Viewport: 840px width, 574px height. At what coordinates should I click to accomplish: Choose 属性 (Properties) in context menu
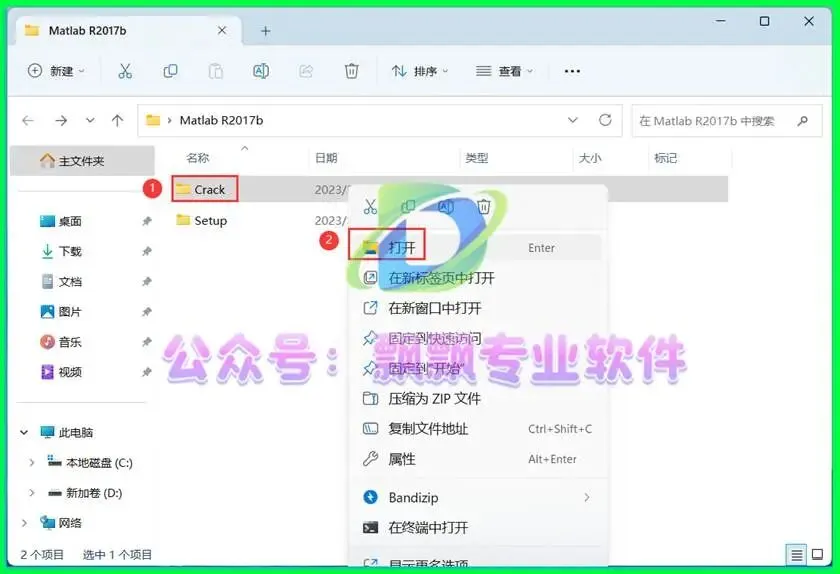coord(475,459)
